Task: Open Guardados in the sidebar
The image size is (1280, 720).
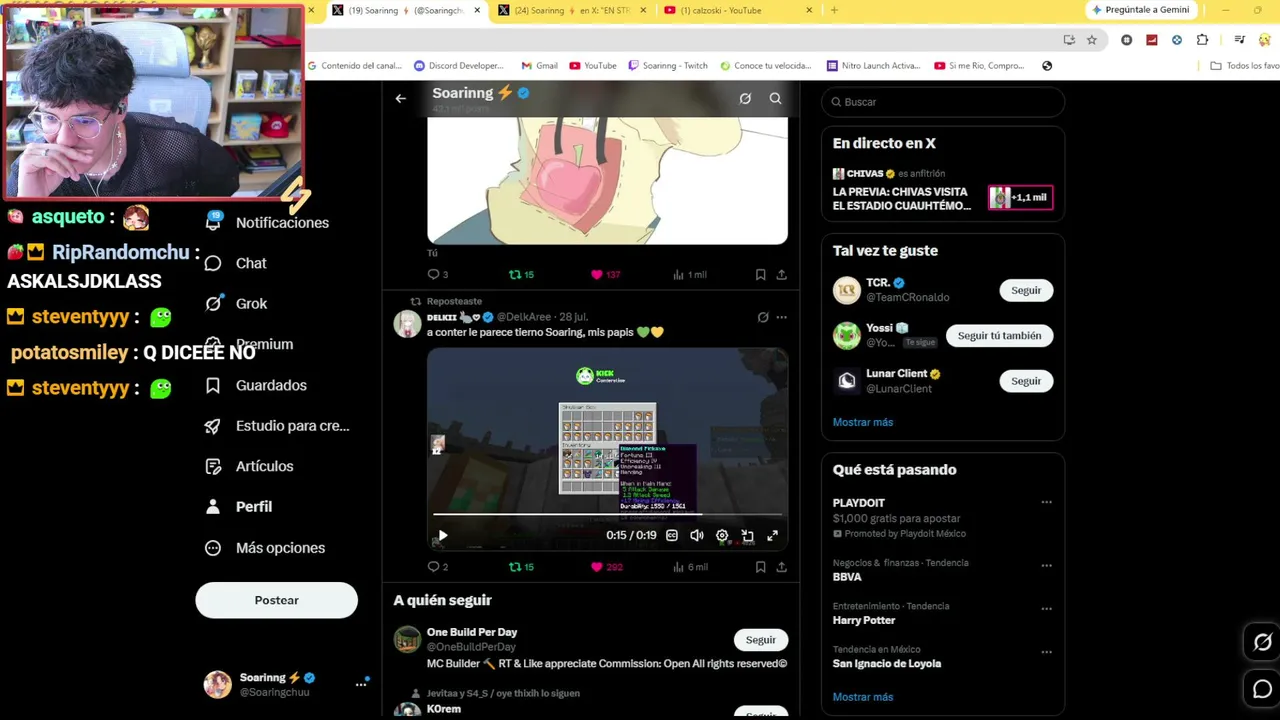Action: [256, 385]
